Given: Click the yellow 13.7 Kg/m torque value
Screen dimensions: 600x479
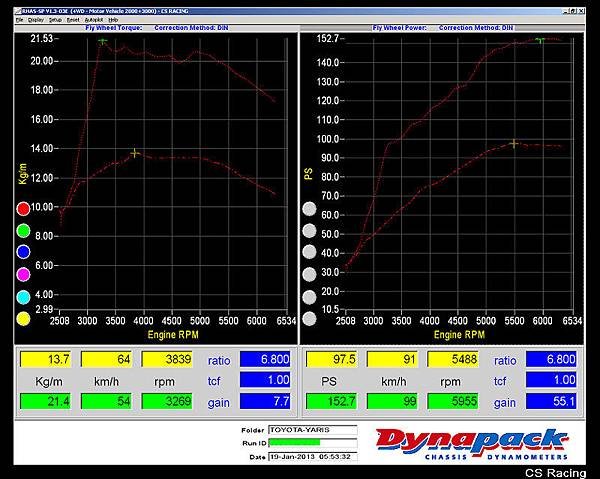Looking at the screenshot, I should 46,359.
